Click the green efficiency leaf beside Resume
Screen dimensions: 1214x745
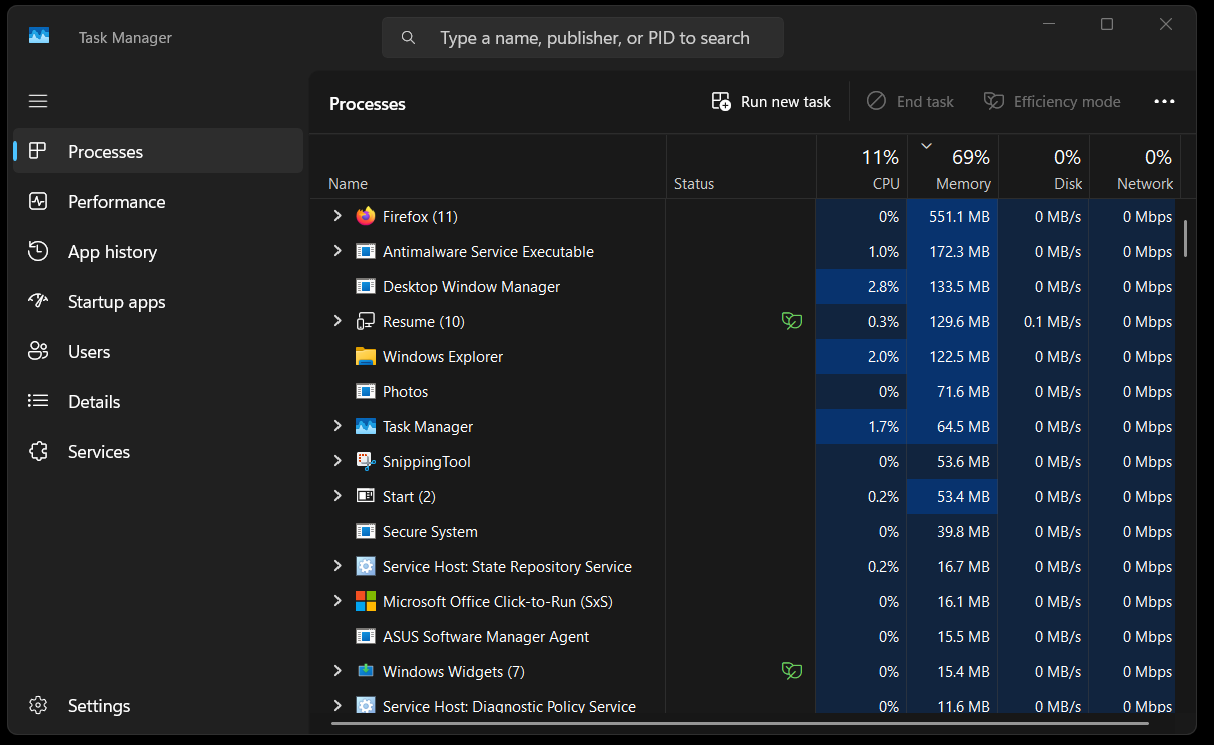click(x=791, y=321)
